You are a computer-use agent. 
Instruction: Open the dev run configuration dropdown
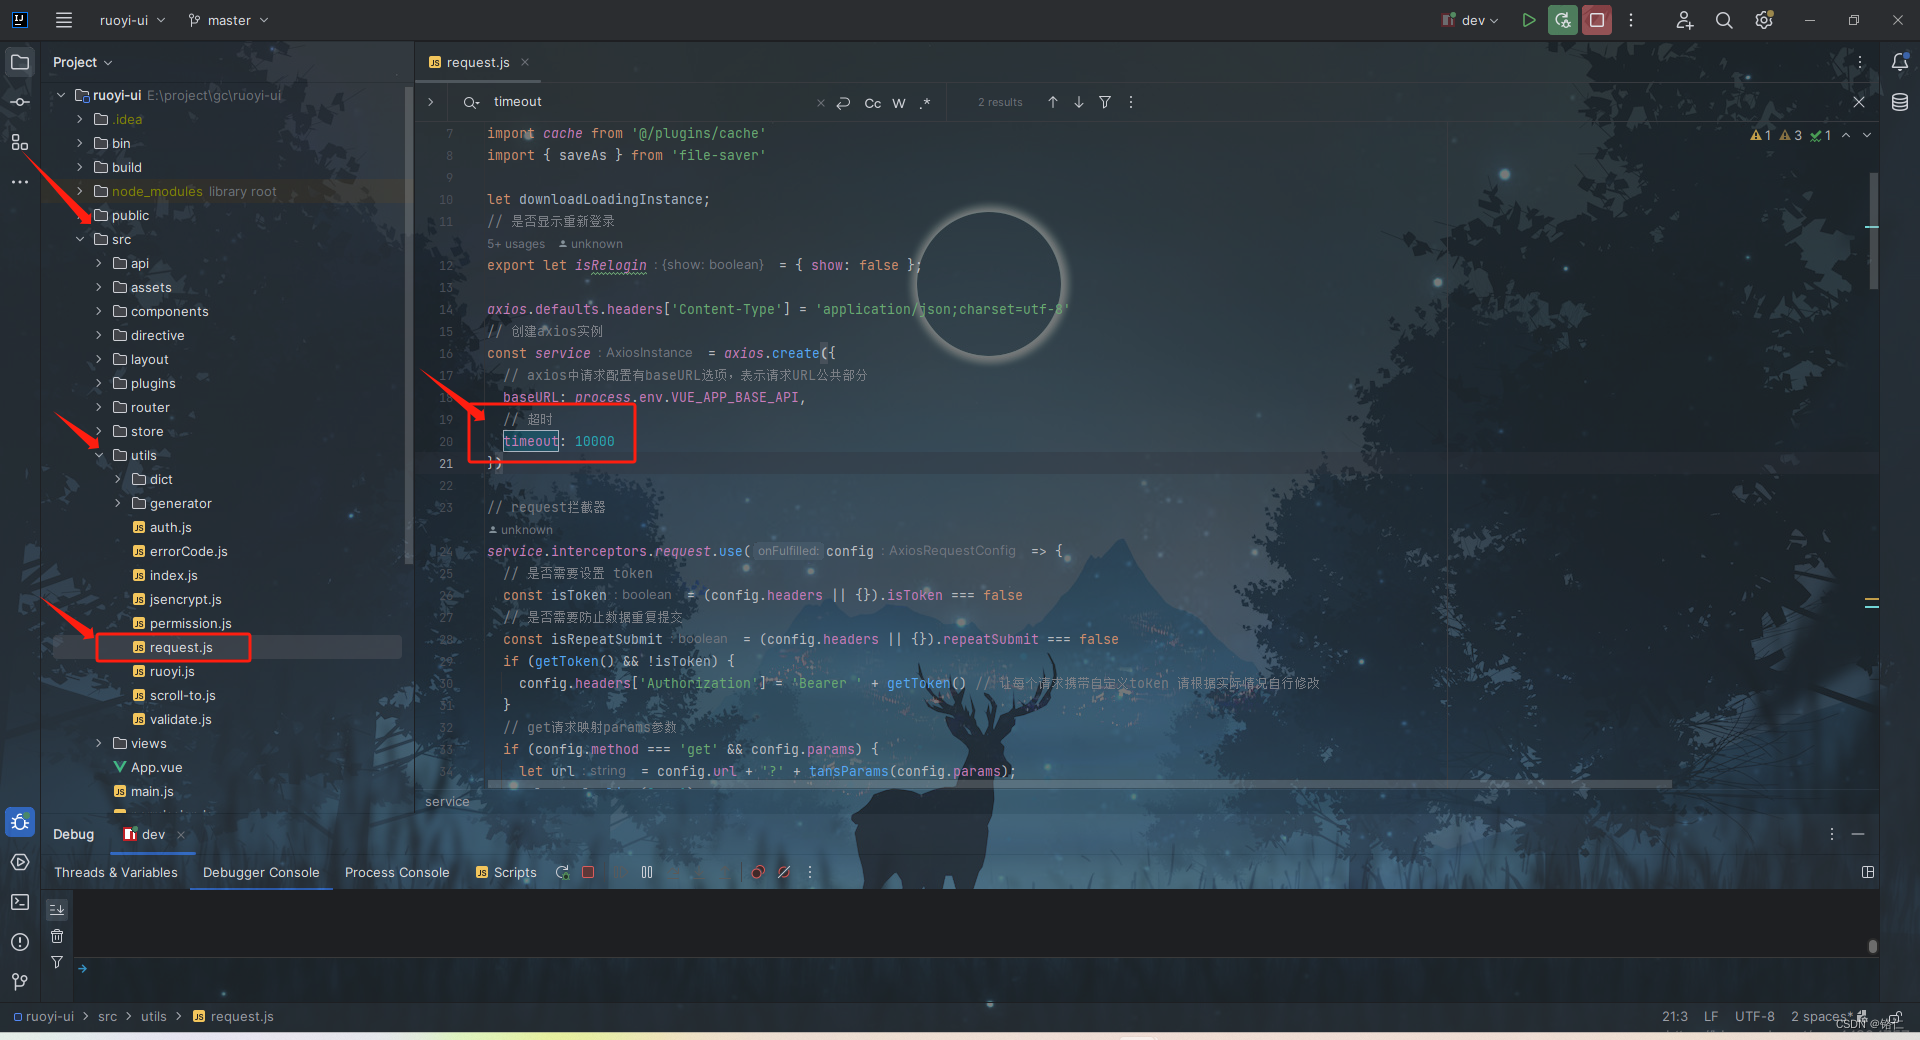tap(1471, 20)
